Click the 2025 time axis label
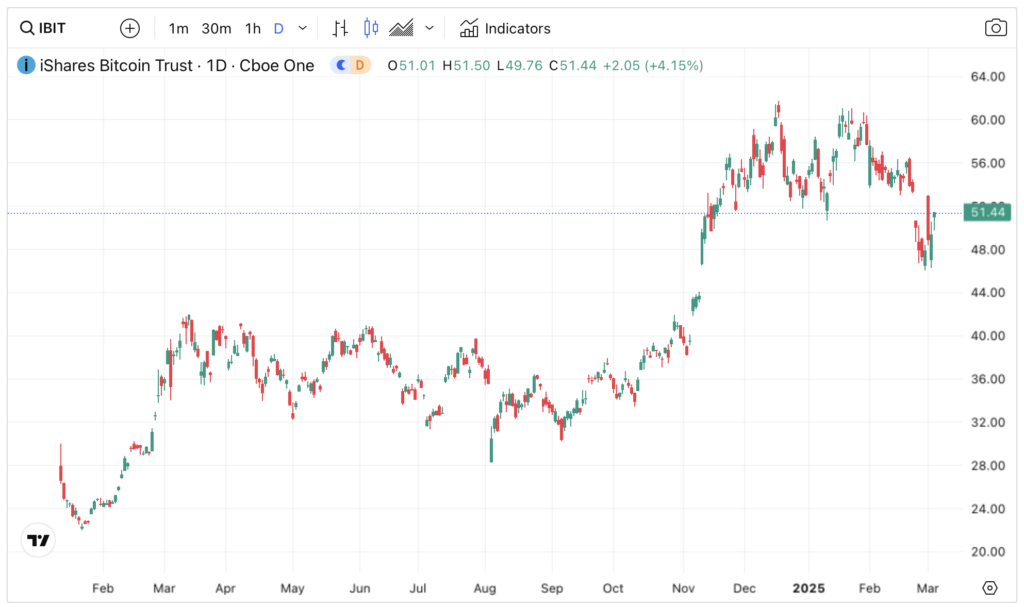The image size is (1024, 607). point(808,588)
